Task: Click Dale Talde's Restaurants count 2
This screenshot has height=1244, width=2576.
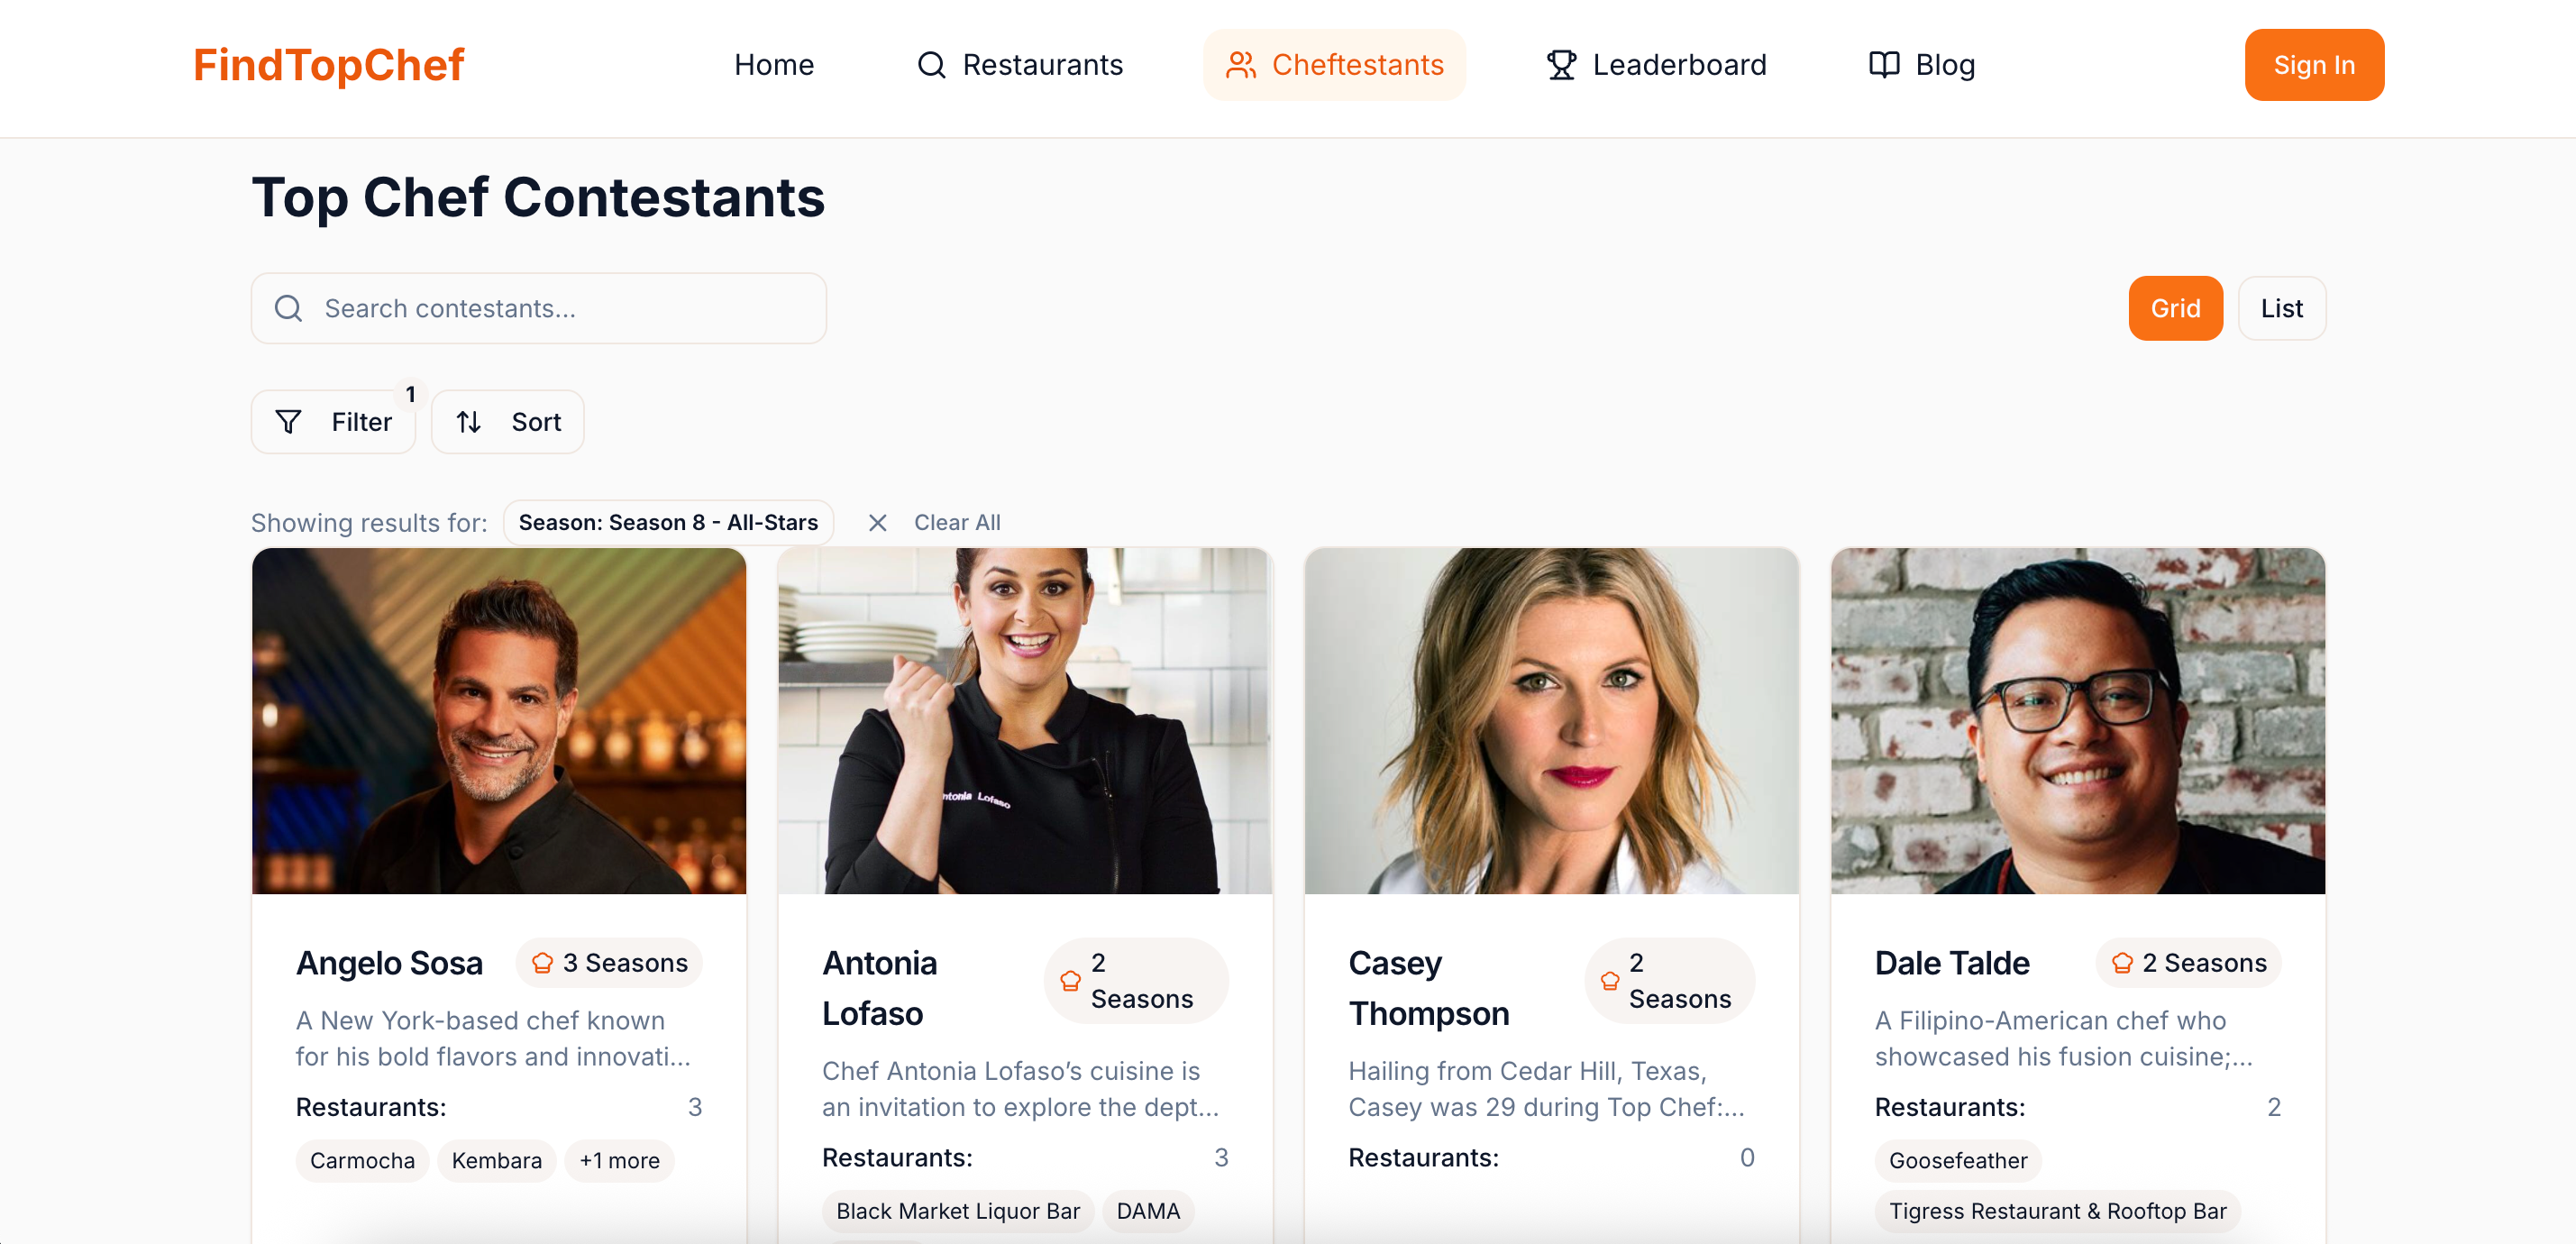Action: (x=2273, y=1107)
